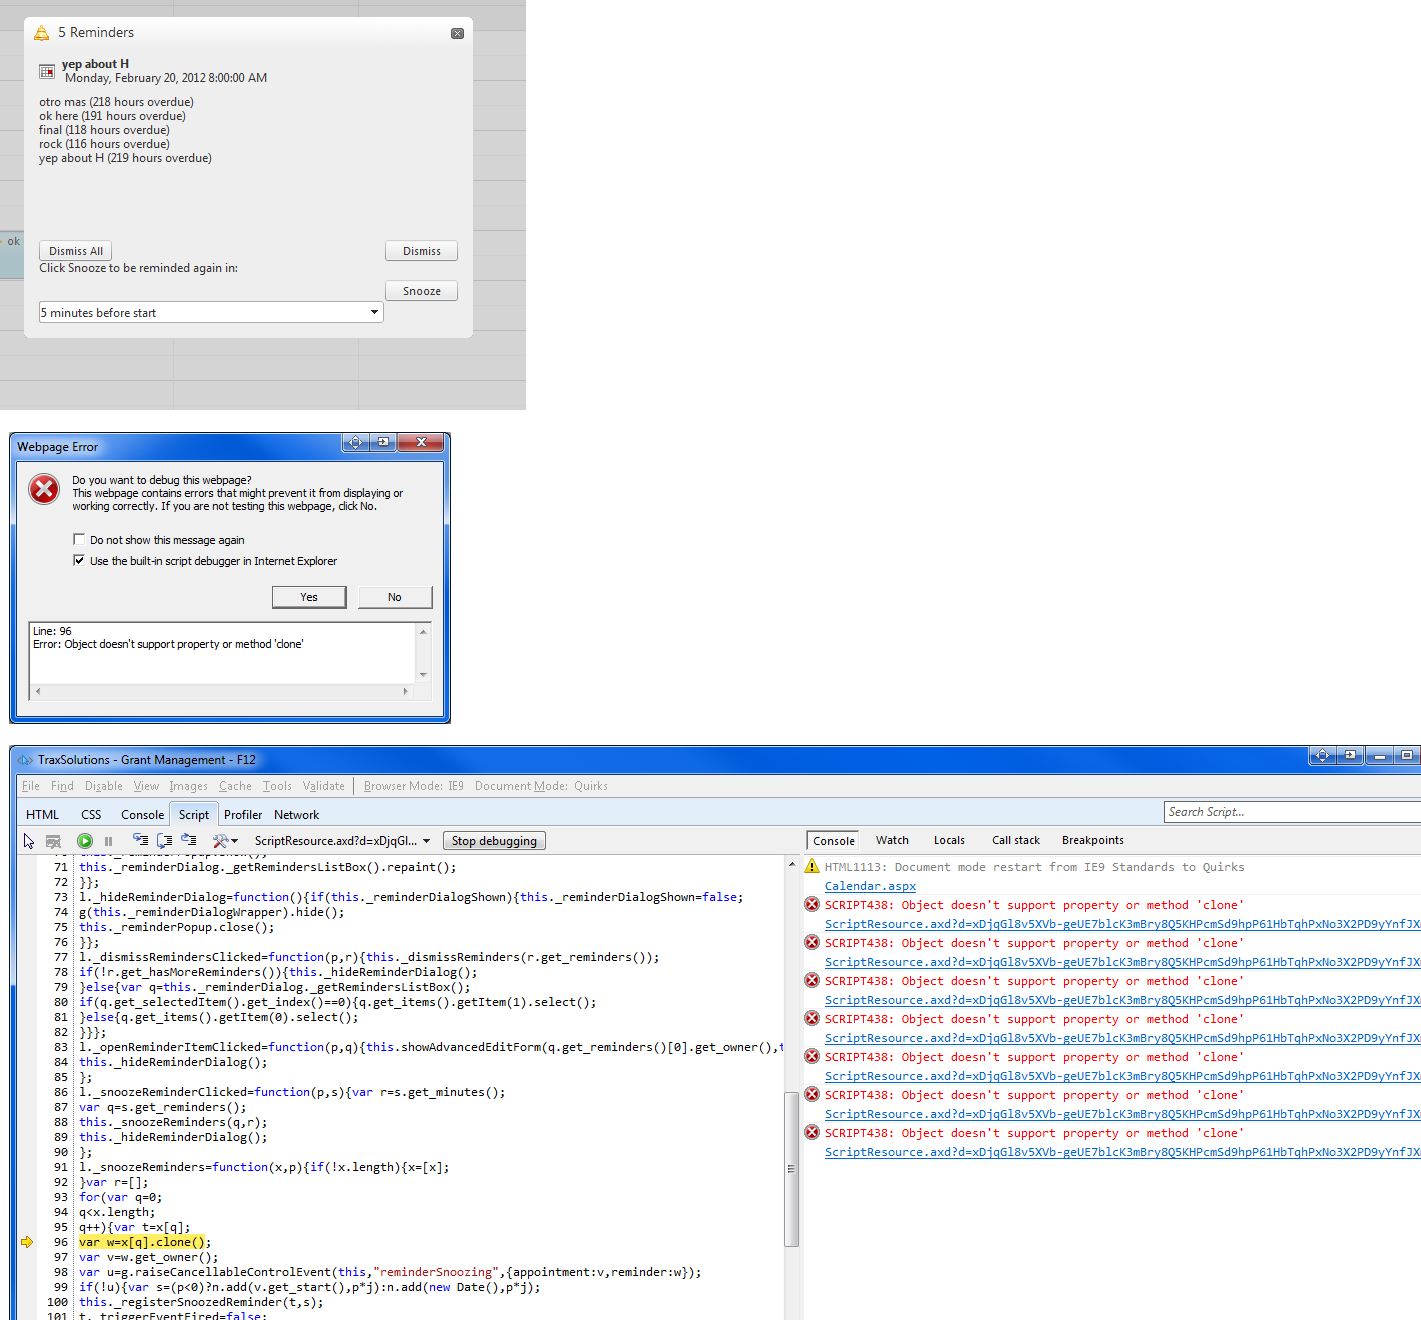Click the Snooze button
Image resolution: width=1421 pixels, height=1320 pixels.
[422, 291]
